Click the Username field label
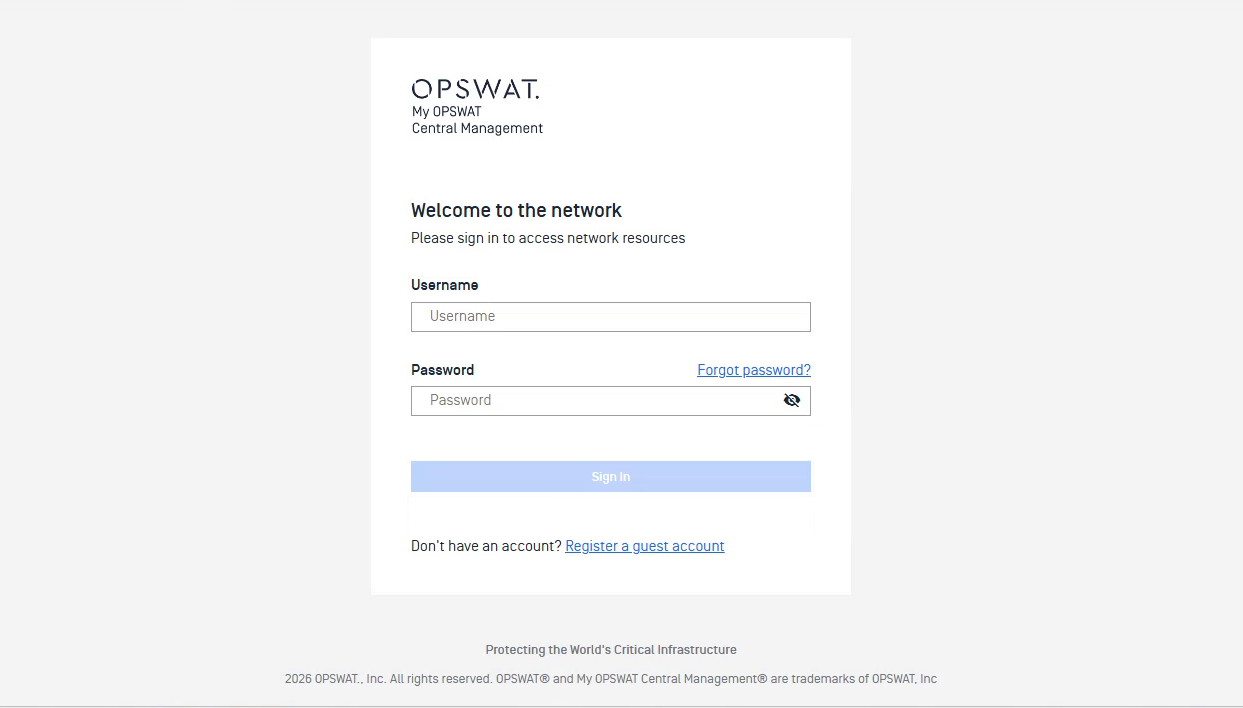This screenshot has height=708, width=1243. point(445,285)
